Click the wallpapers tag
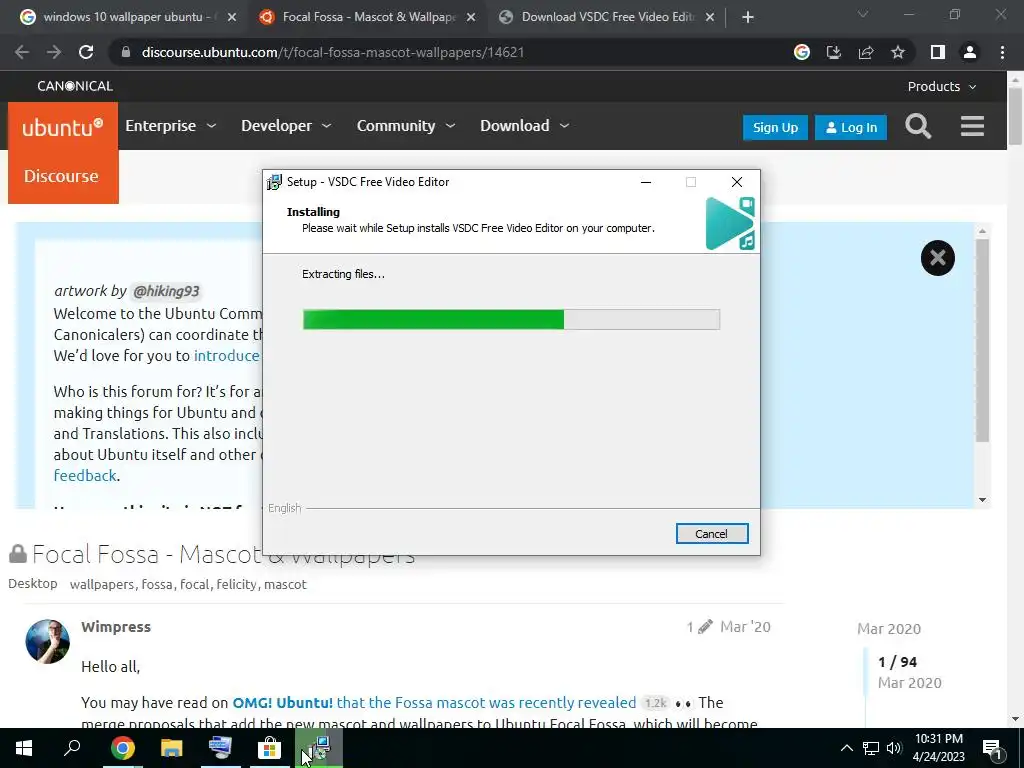The height and width of the screenshot is (768, 1024). 103,584
